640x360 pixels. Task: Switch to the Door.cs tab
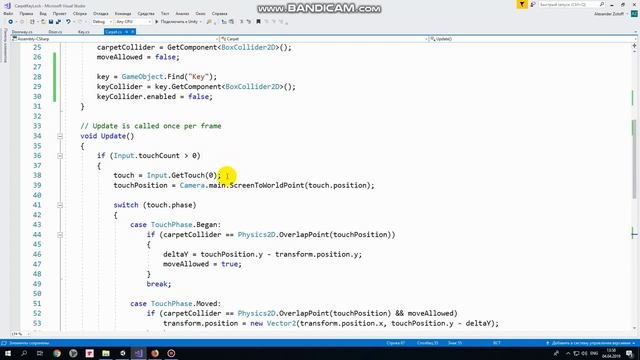coord(55,32)
